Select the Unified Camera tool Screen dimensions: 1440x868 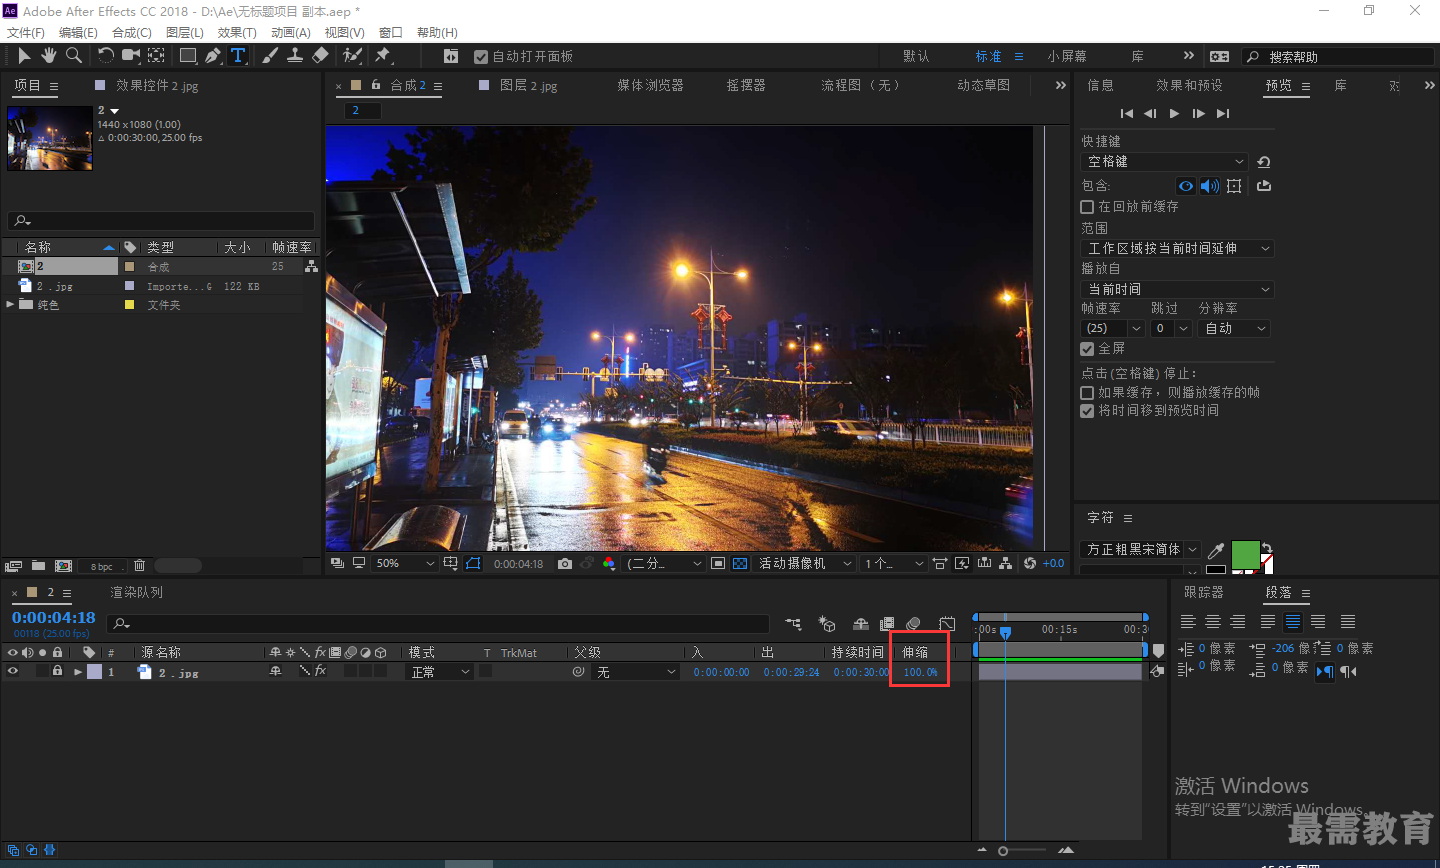pyautogui.click(x=131, y=56)
